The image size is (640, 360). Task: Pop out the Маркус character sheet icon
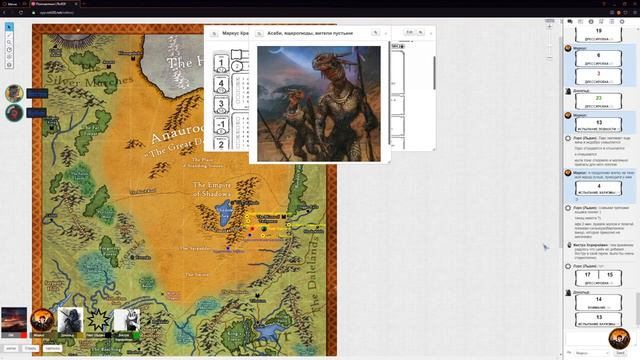coord(214,33)
